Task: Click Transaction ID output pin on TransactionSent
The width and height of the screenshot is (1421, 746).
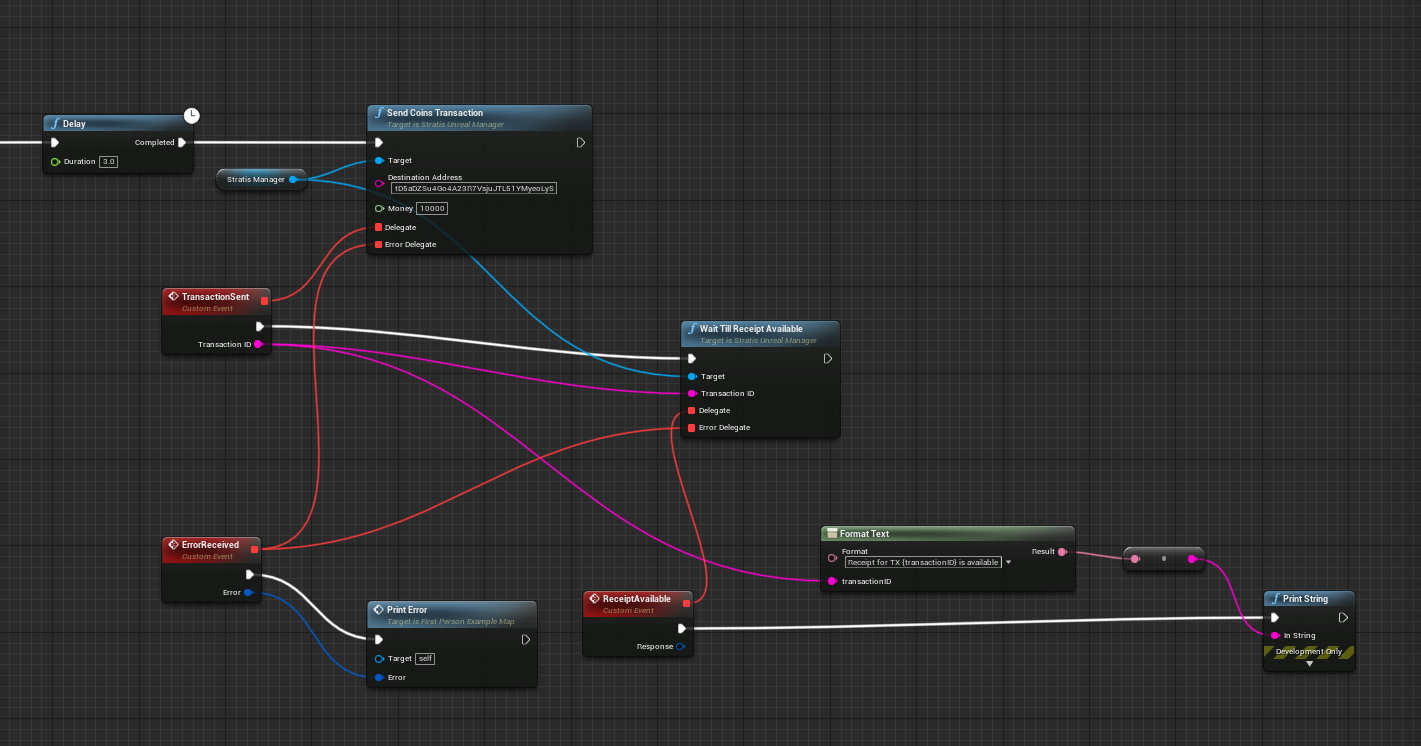Action: tap(259, 344)
